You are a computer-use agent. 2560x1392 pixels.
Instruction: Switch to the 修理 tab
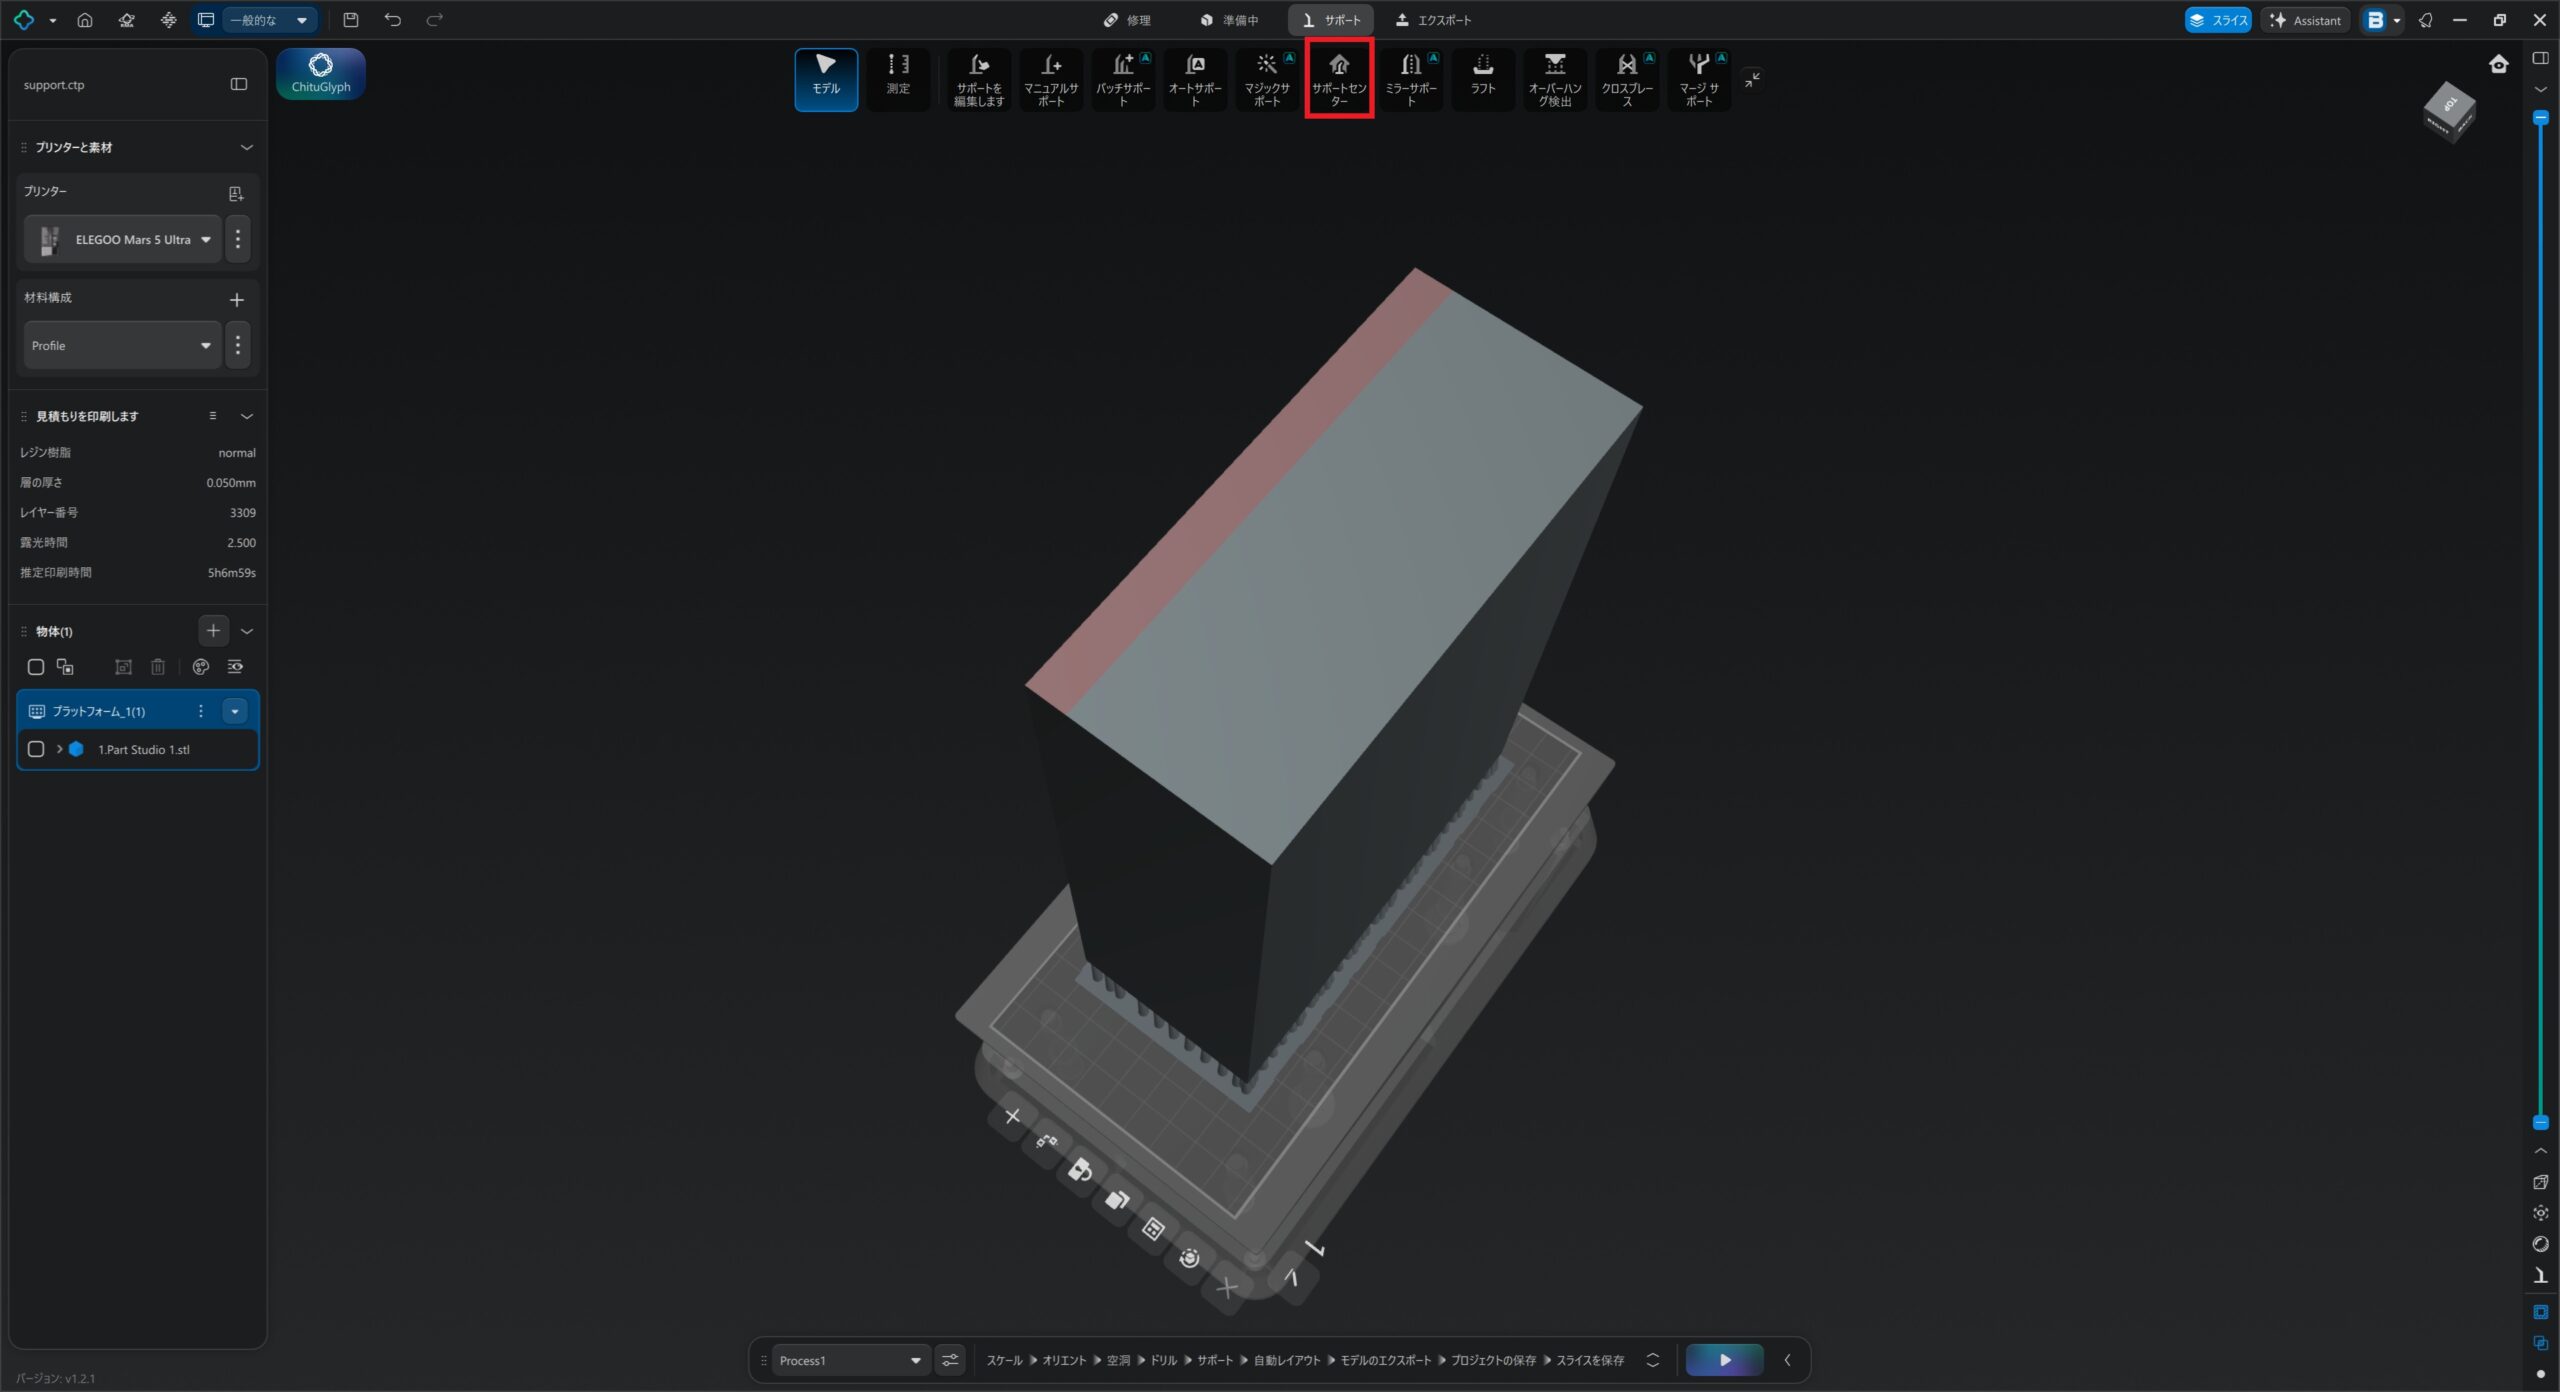click(1127, 20)
